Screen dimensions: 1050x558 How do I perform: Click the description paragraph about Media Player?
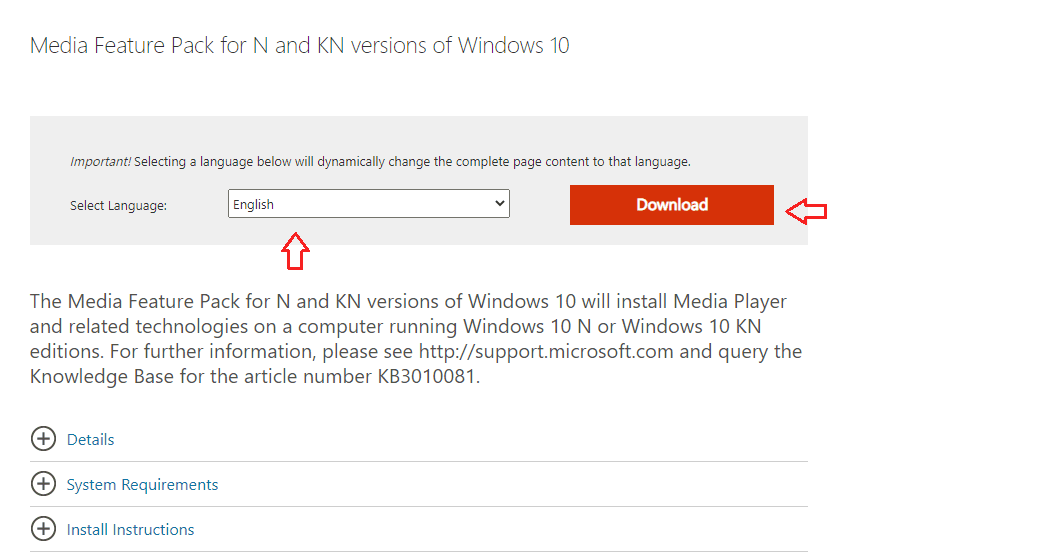(x=416, y=339)
